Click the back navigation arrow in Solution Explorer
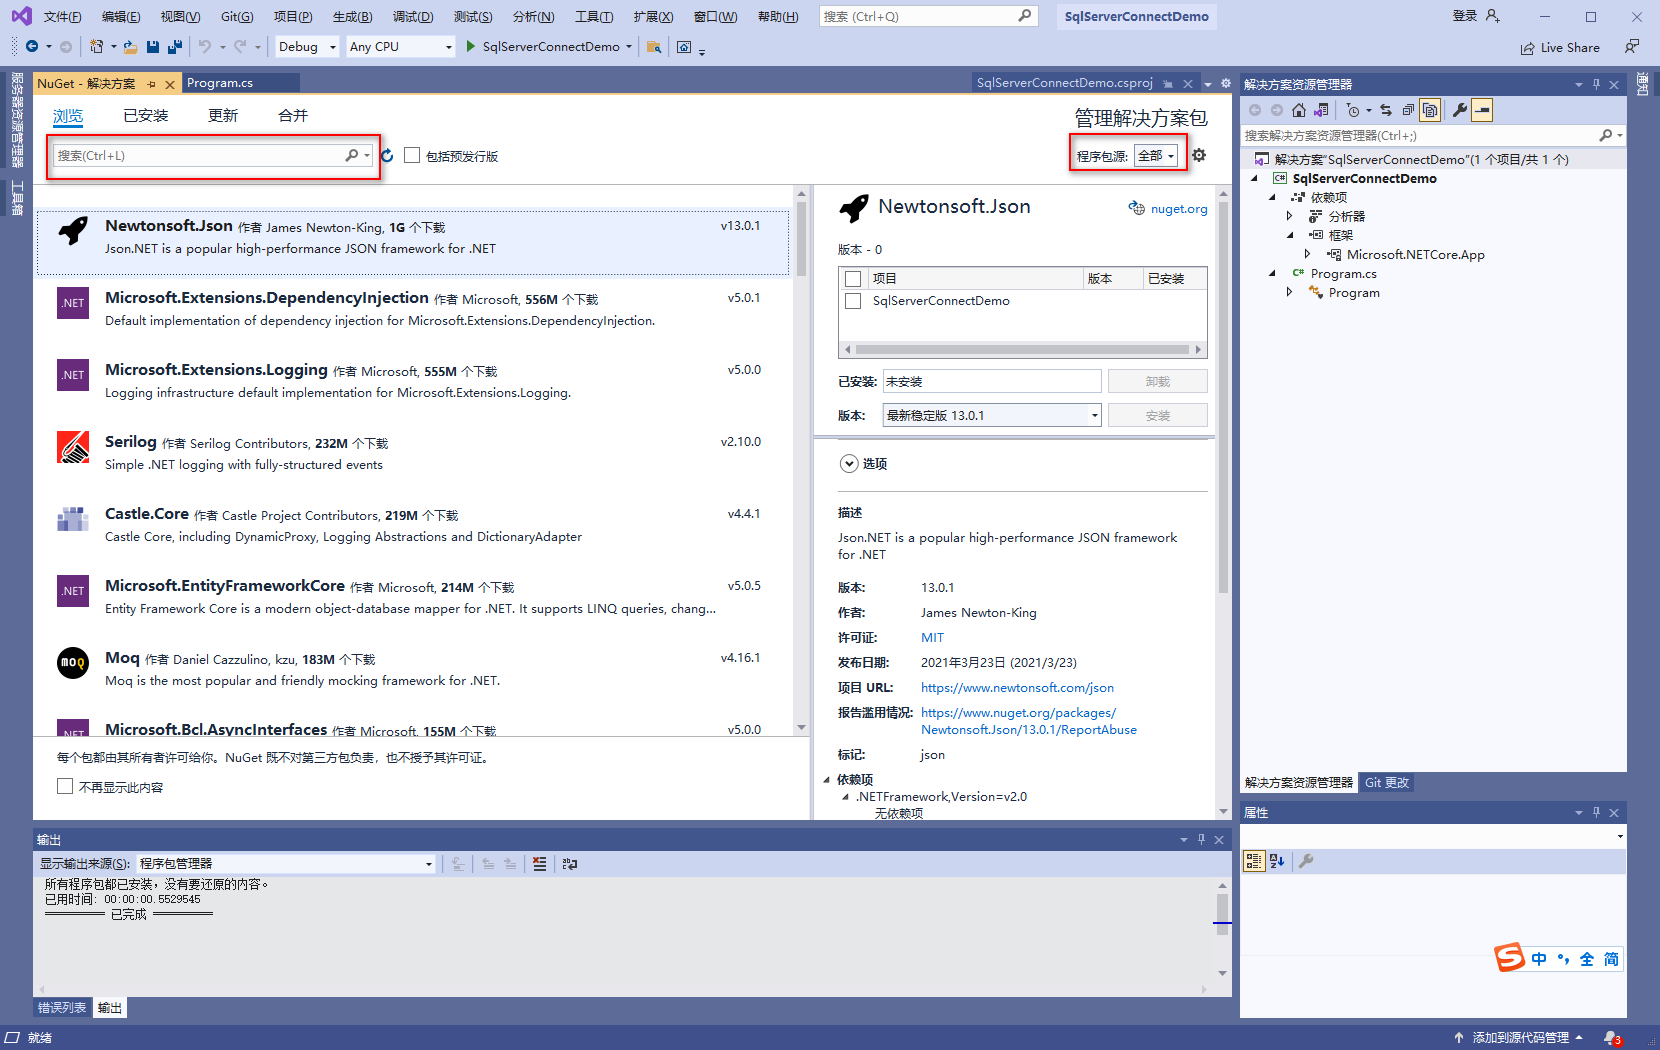The image size is (1660, 1050). pos(1255,110)
